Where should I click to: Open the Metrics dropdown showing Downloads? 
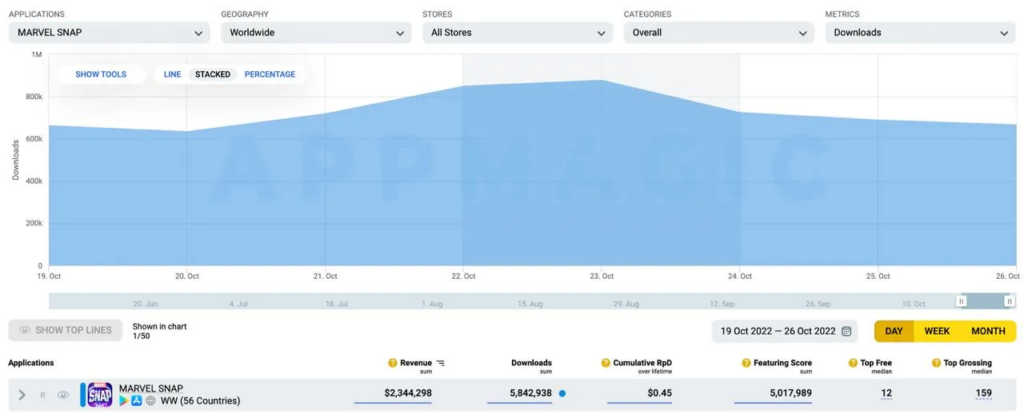pos(919,32)
